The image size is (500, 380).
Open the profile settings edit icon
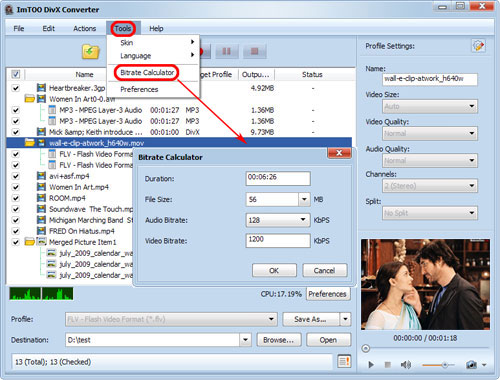click(479, 46)
